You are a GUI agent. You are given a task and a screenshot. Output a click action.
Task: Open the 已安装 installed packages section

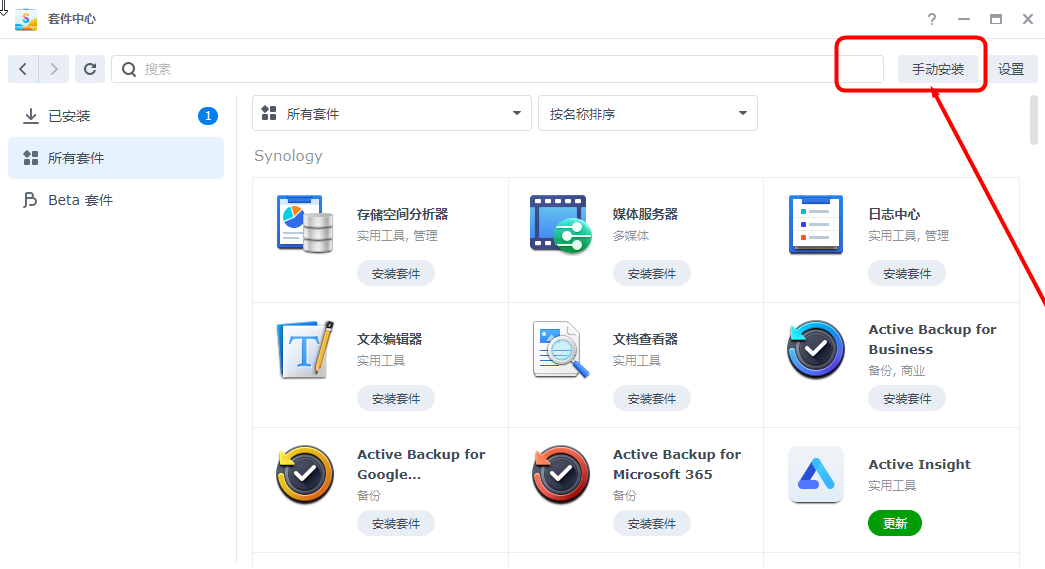(x=116, y=116)
